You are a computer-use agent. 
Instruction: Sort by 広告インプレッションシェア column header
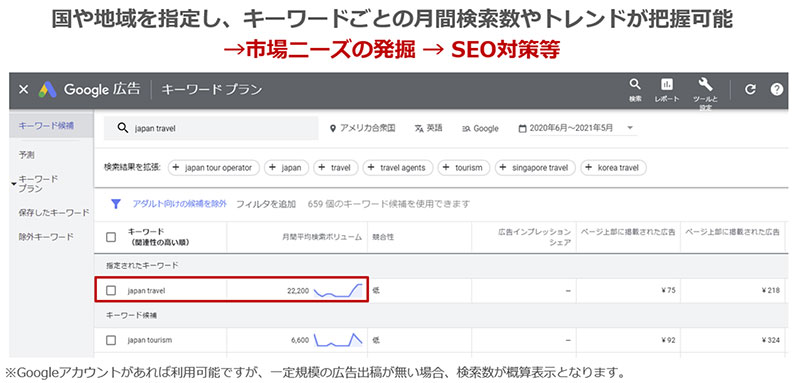534,237
